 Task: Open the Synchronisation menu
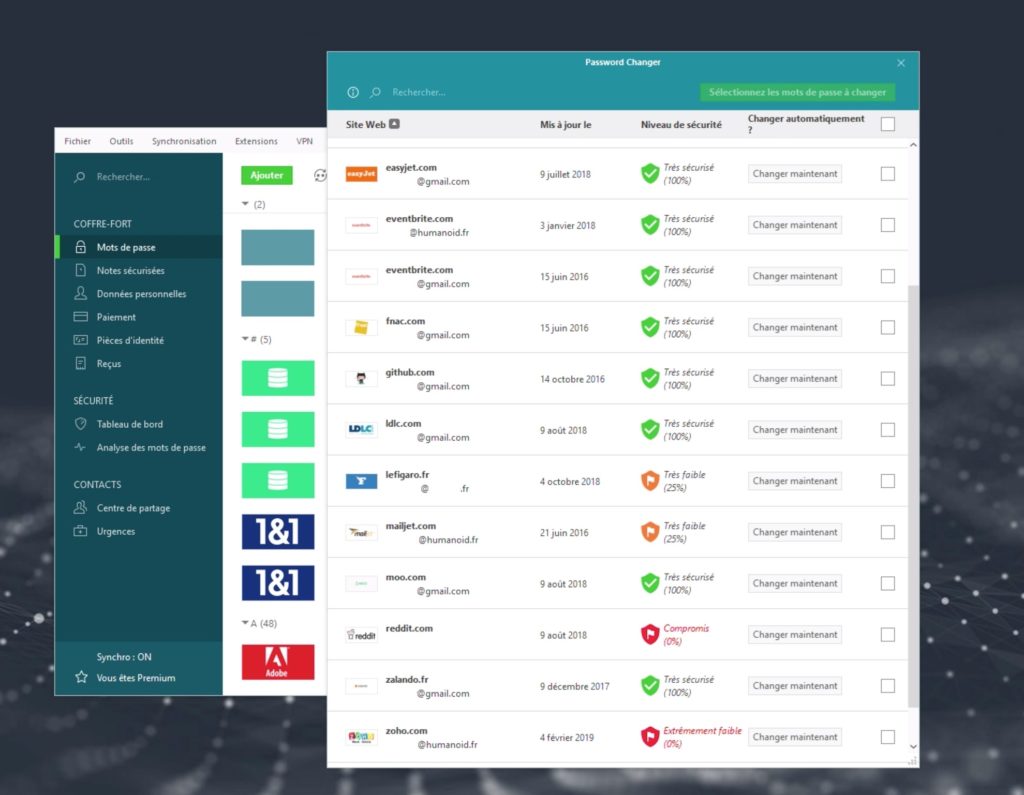point(184,141)
